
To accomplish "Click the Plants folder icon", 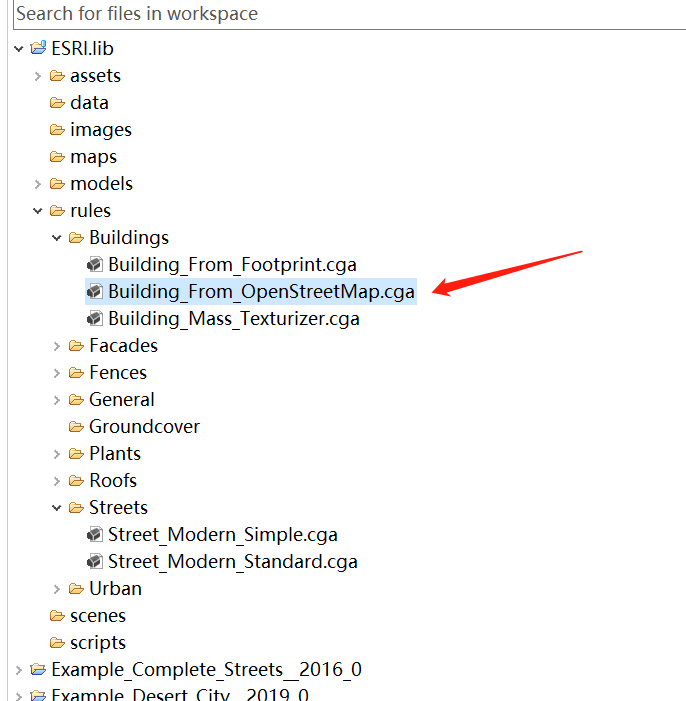I will [76, 453].
